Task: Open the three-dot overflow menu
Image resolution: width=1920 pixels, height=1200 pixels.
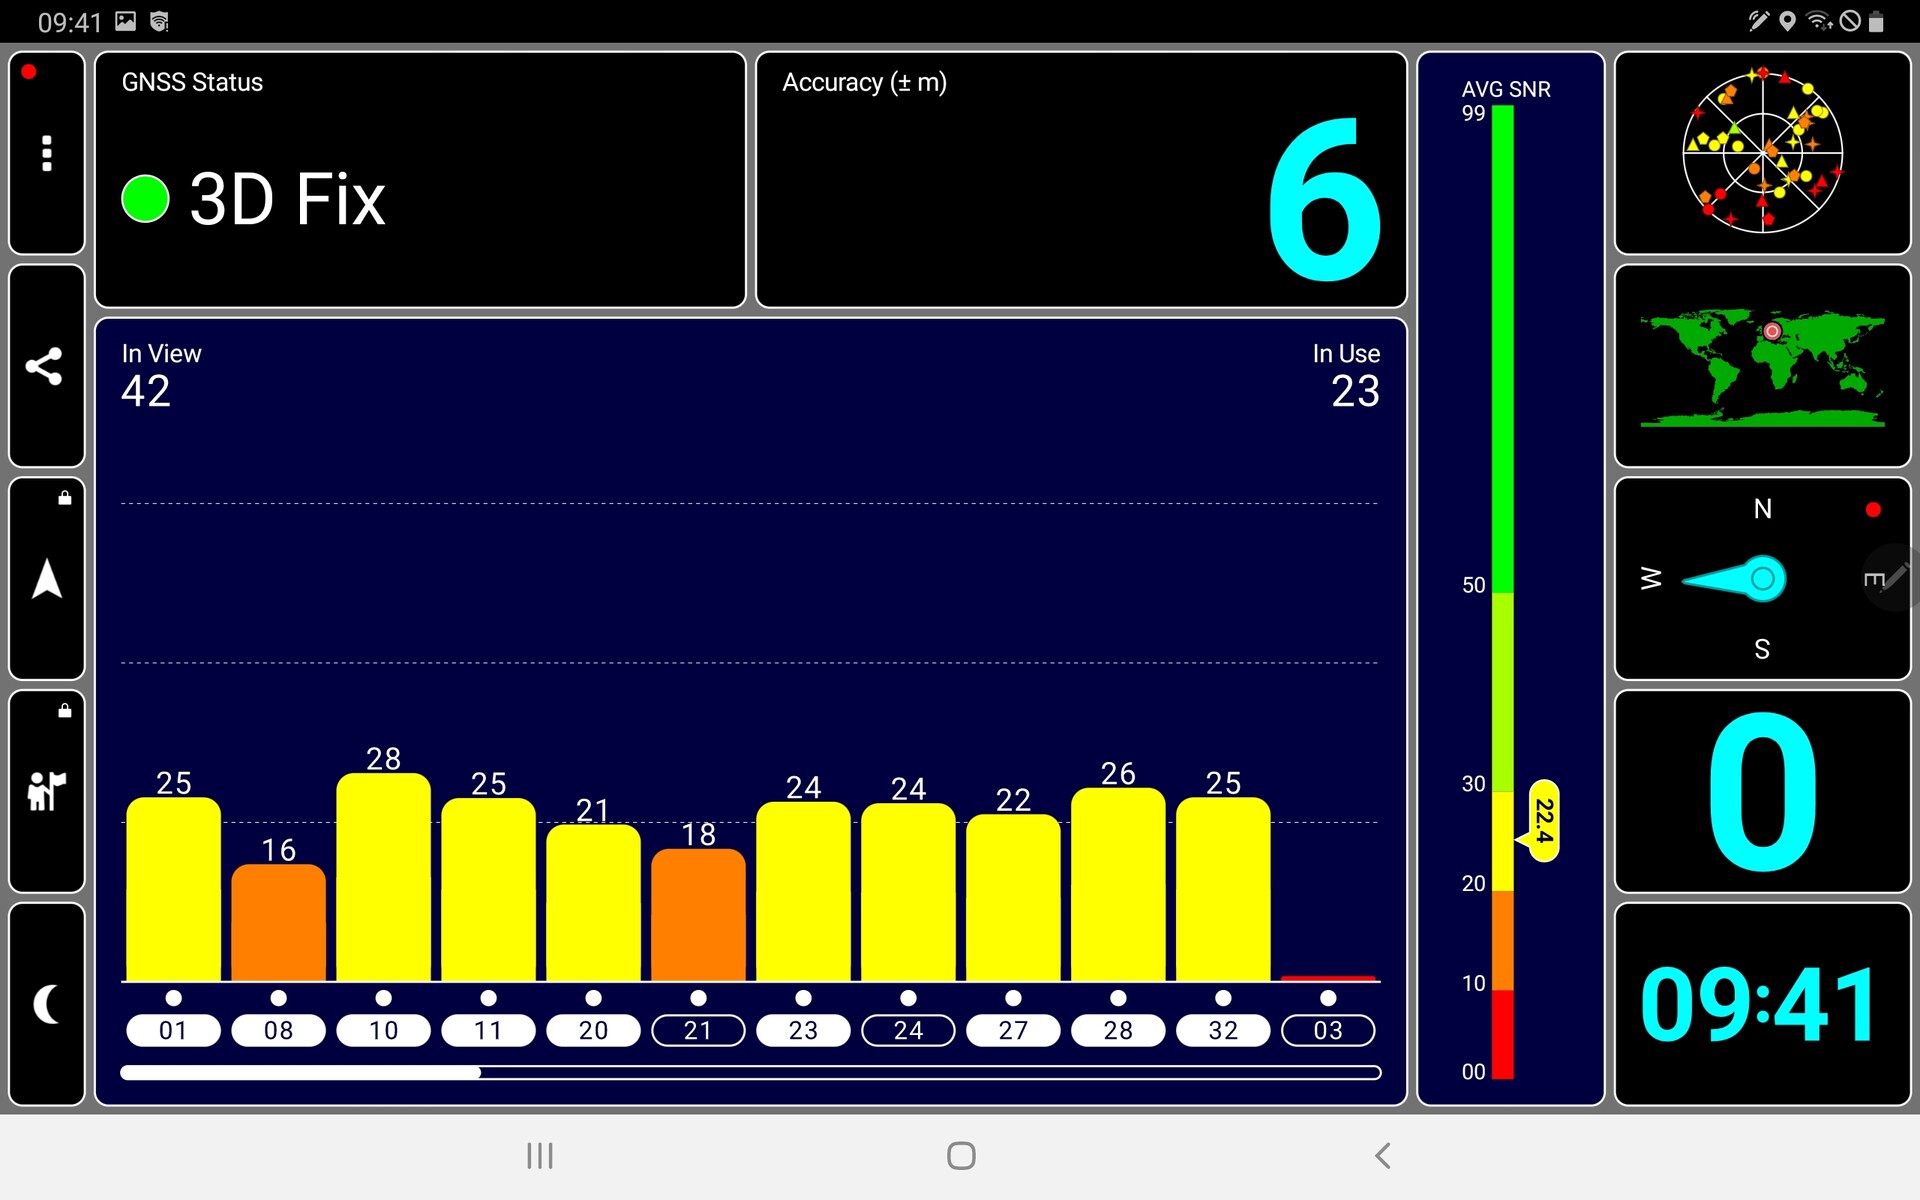Action: tap(46, 153)
